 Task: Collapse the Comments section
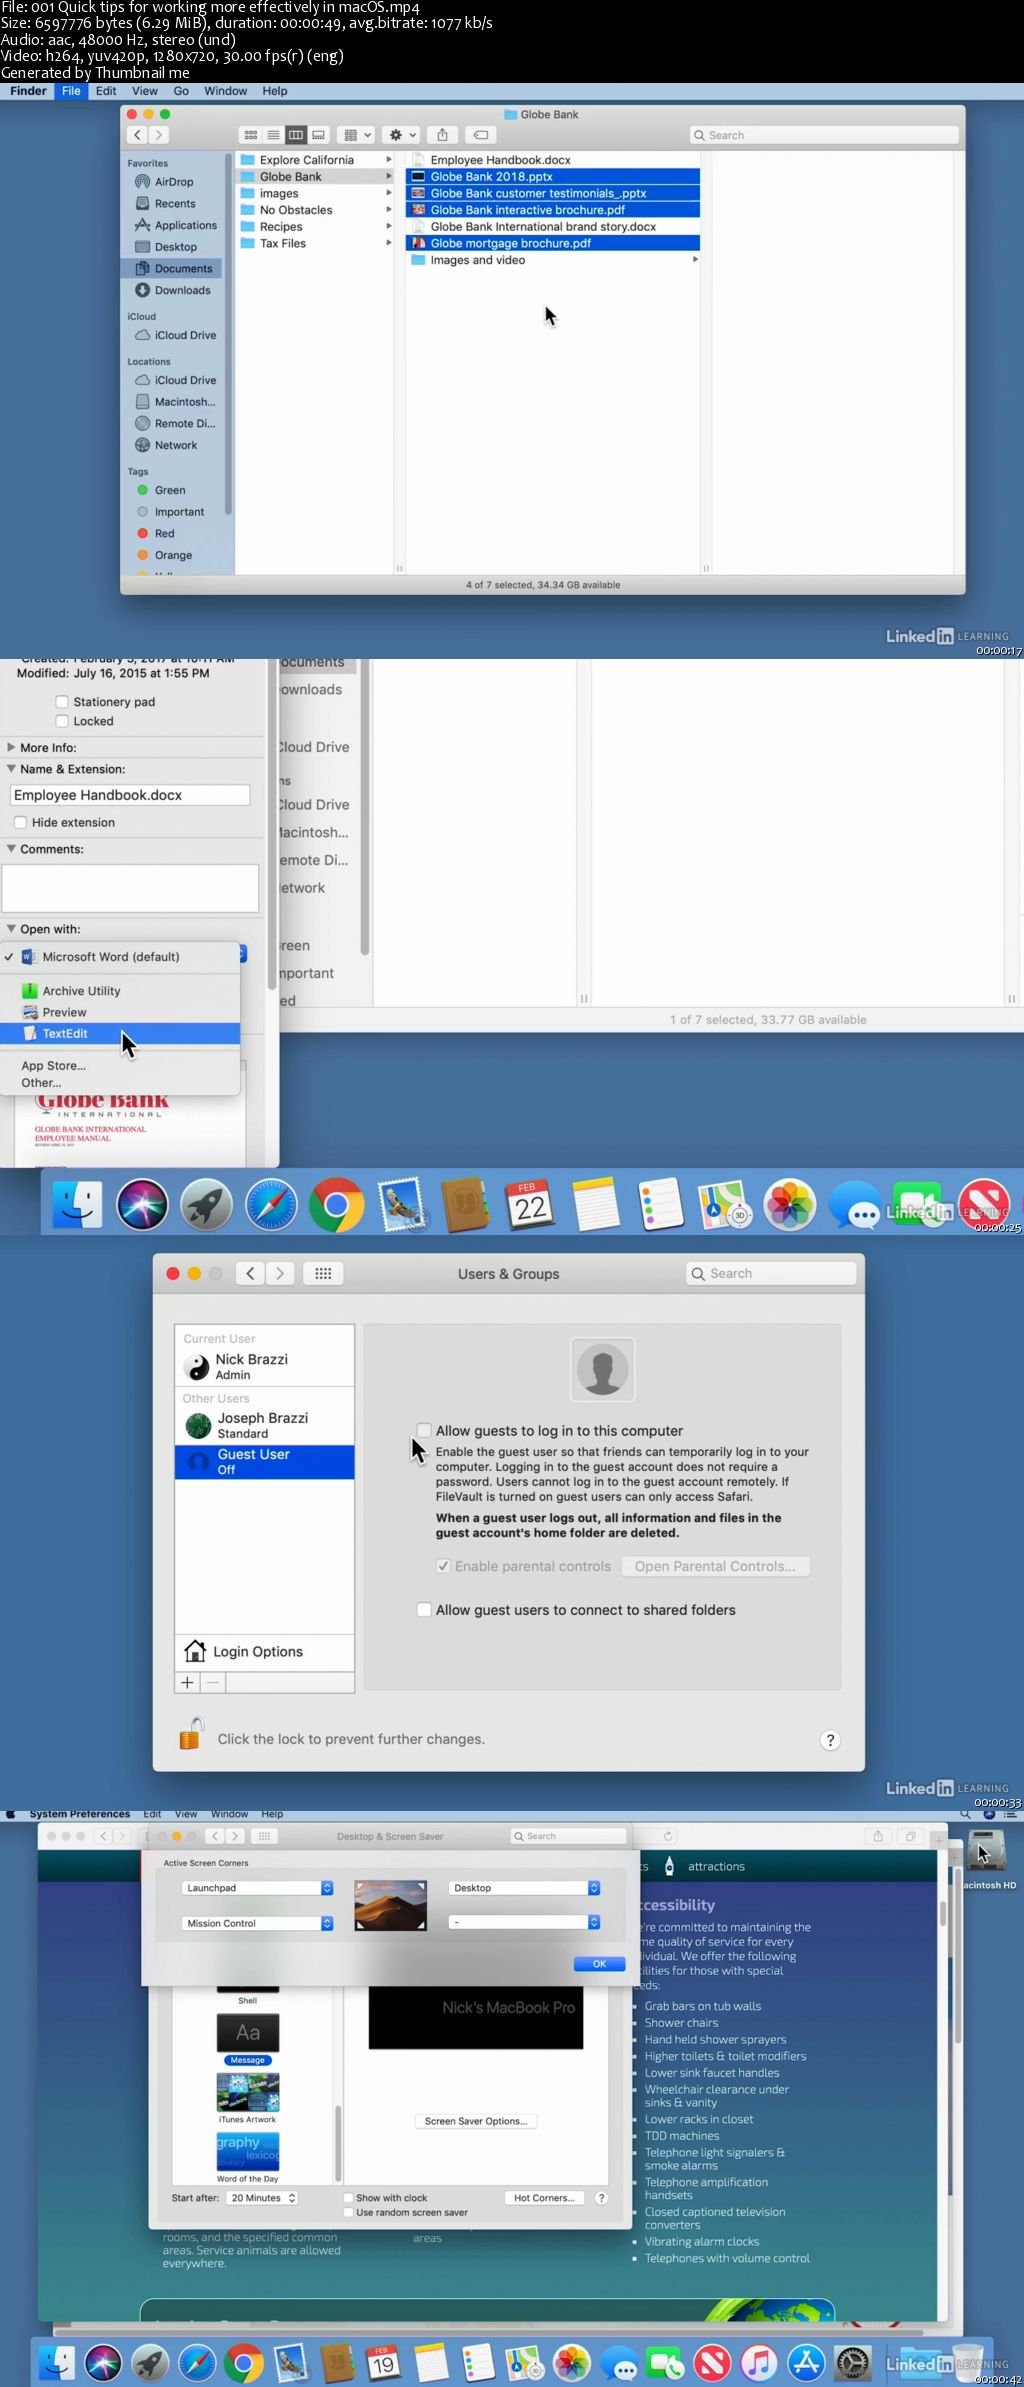point(11,849)
